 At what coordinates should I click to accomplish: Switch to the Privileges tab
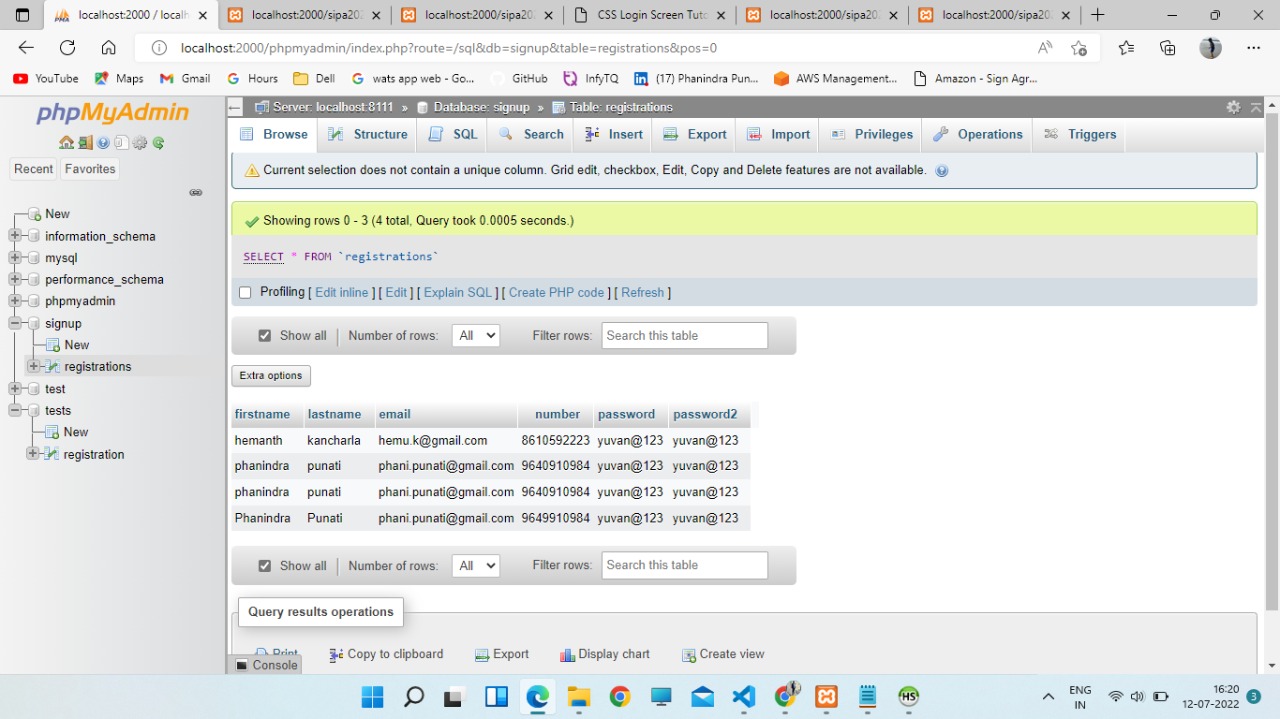tap(872, 135)
